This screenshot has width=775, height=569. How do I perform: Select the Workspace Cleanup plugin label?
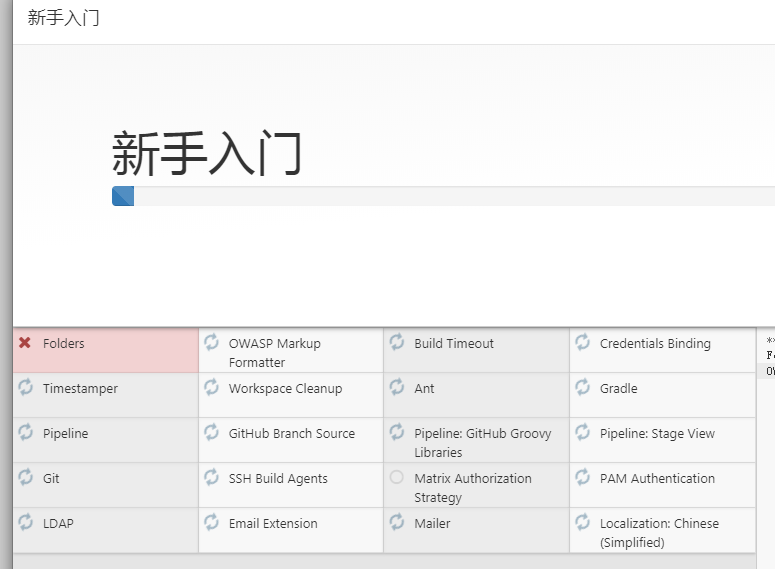(285, 389)
